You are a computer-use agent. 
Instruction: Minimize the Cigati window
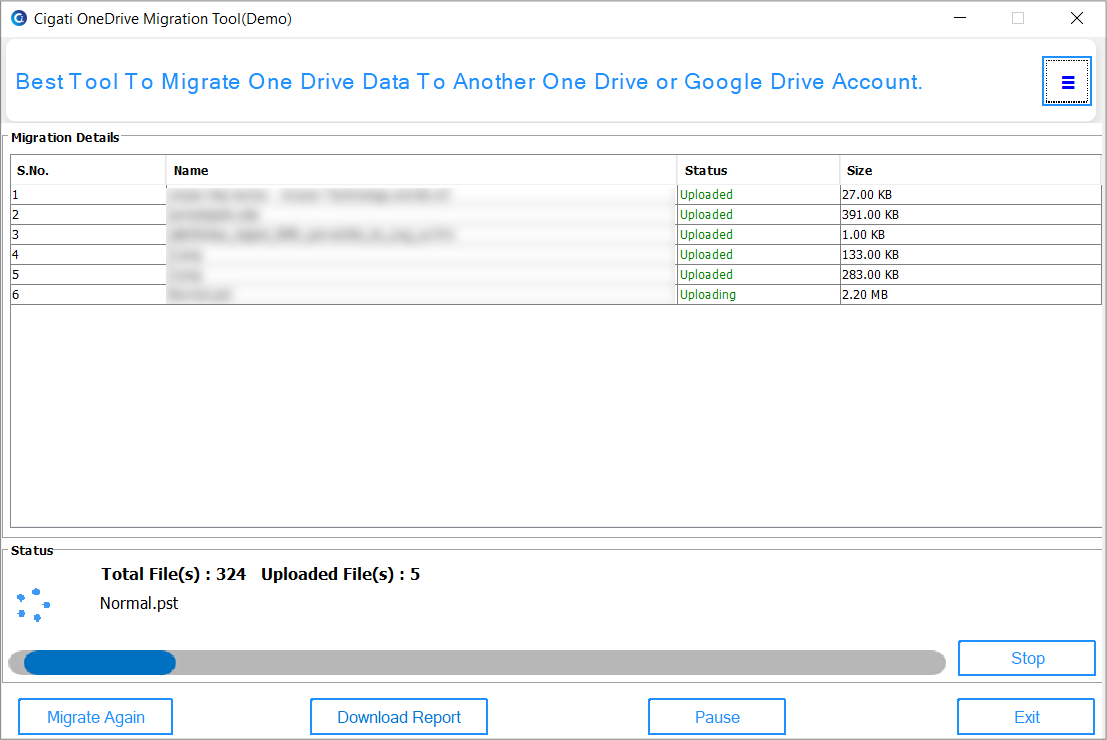[x=960, y=18]
